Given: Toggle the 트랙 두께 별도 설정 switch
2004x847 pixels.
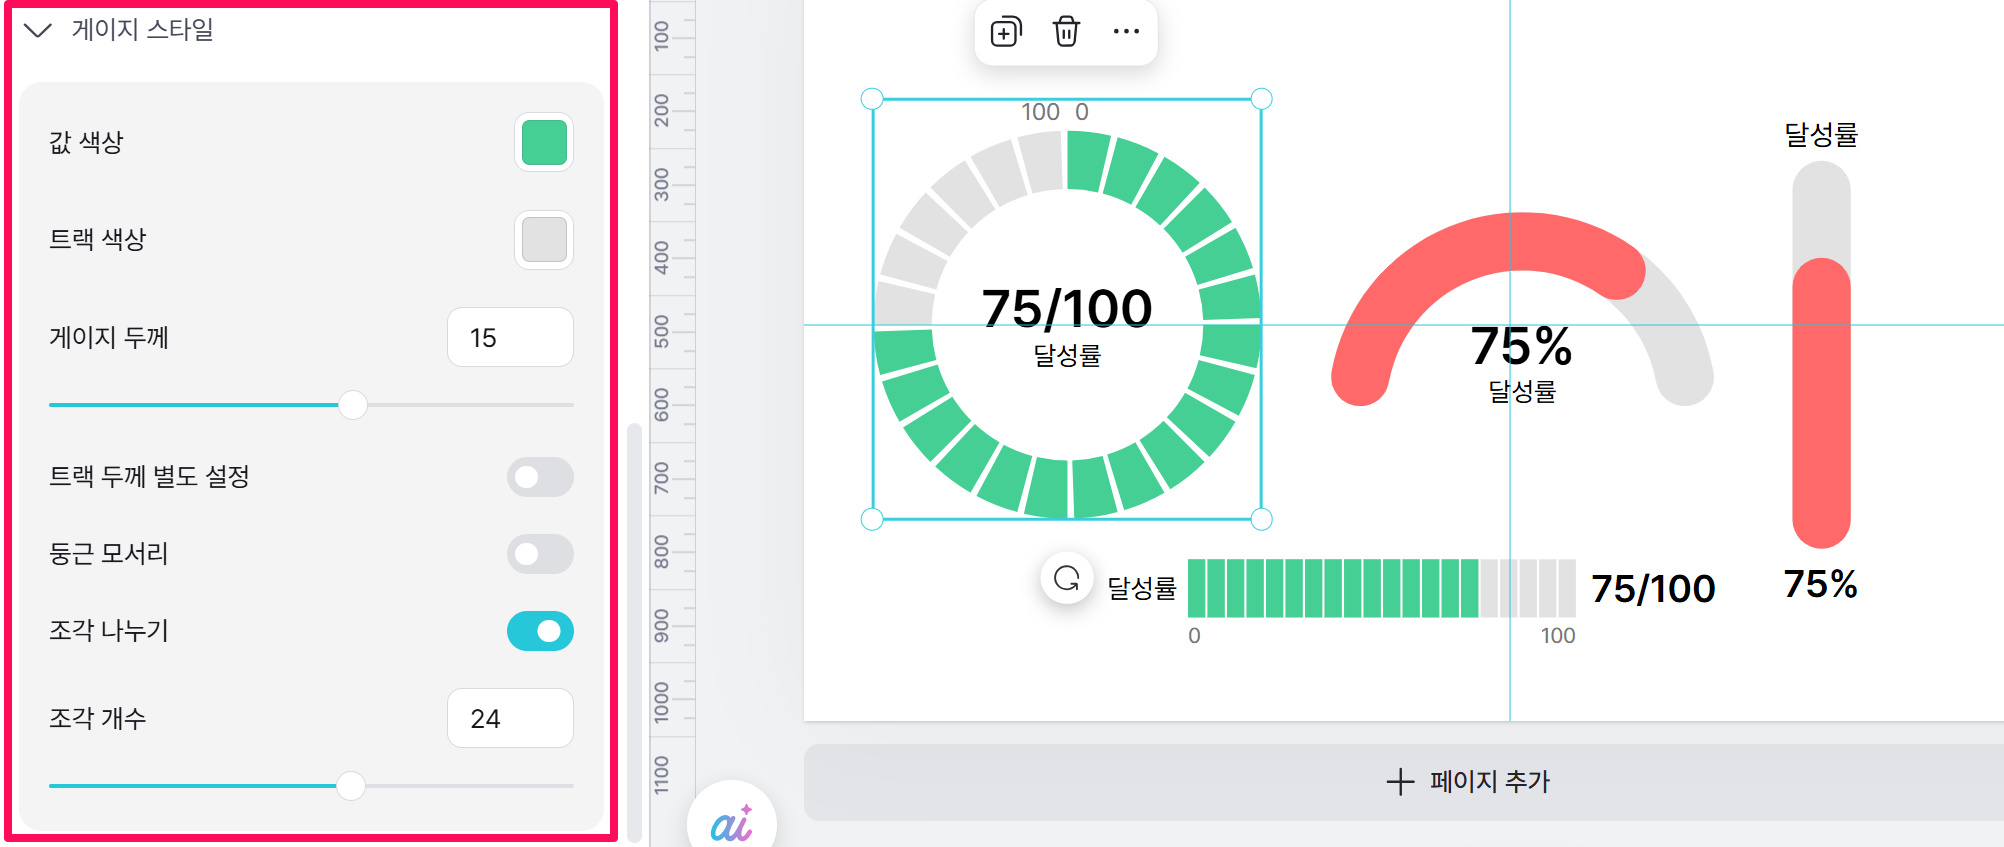Looking at the screenshot, I should tap(540, 477).
